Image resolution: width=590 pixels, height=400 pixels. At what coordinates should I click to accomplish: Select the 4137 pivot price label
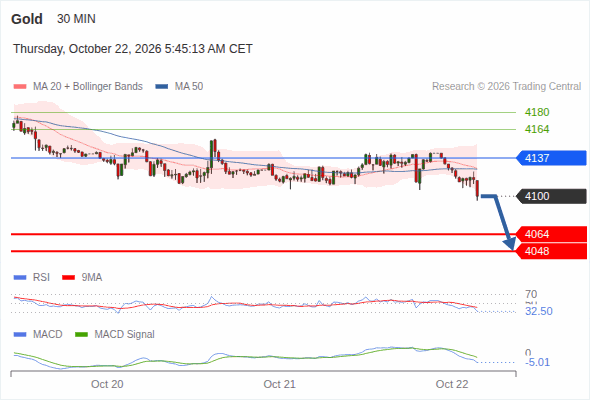tap(551, 158)
